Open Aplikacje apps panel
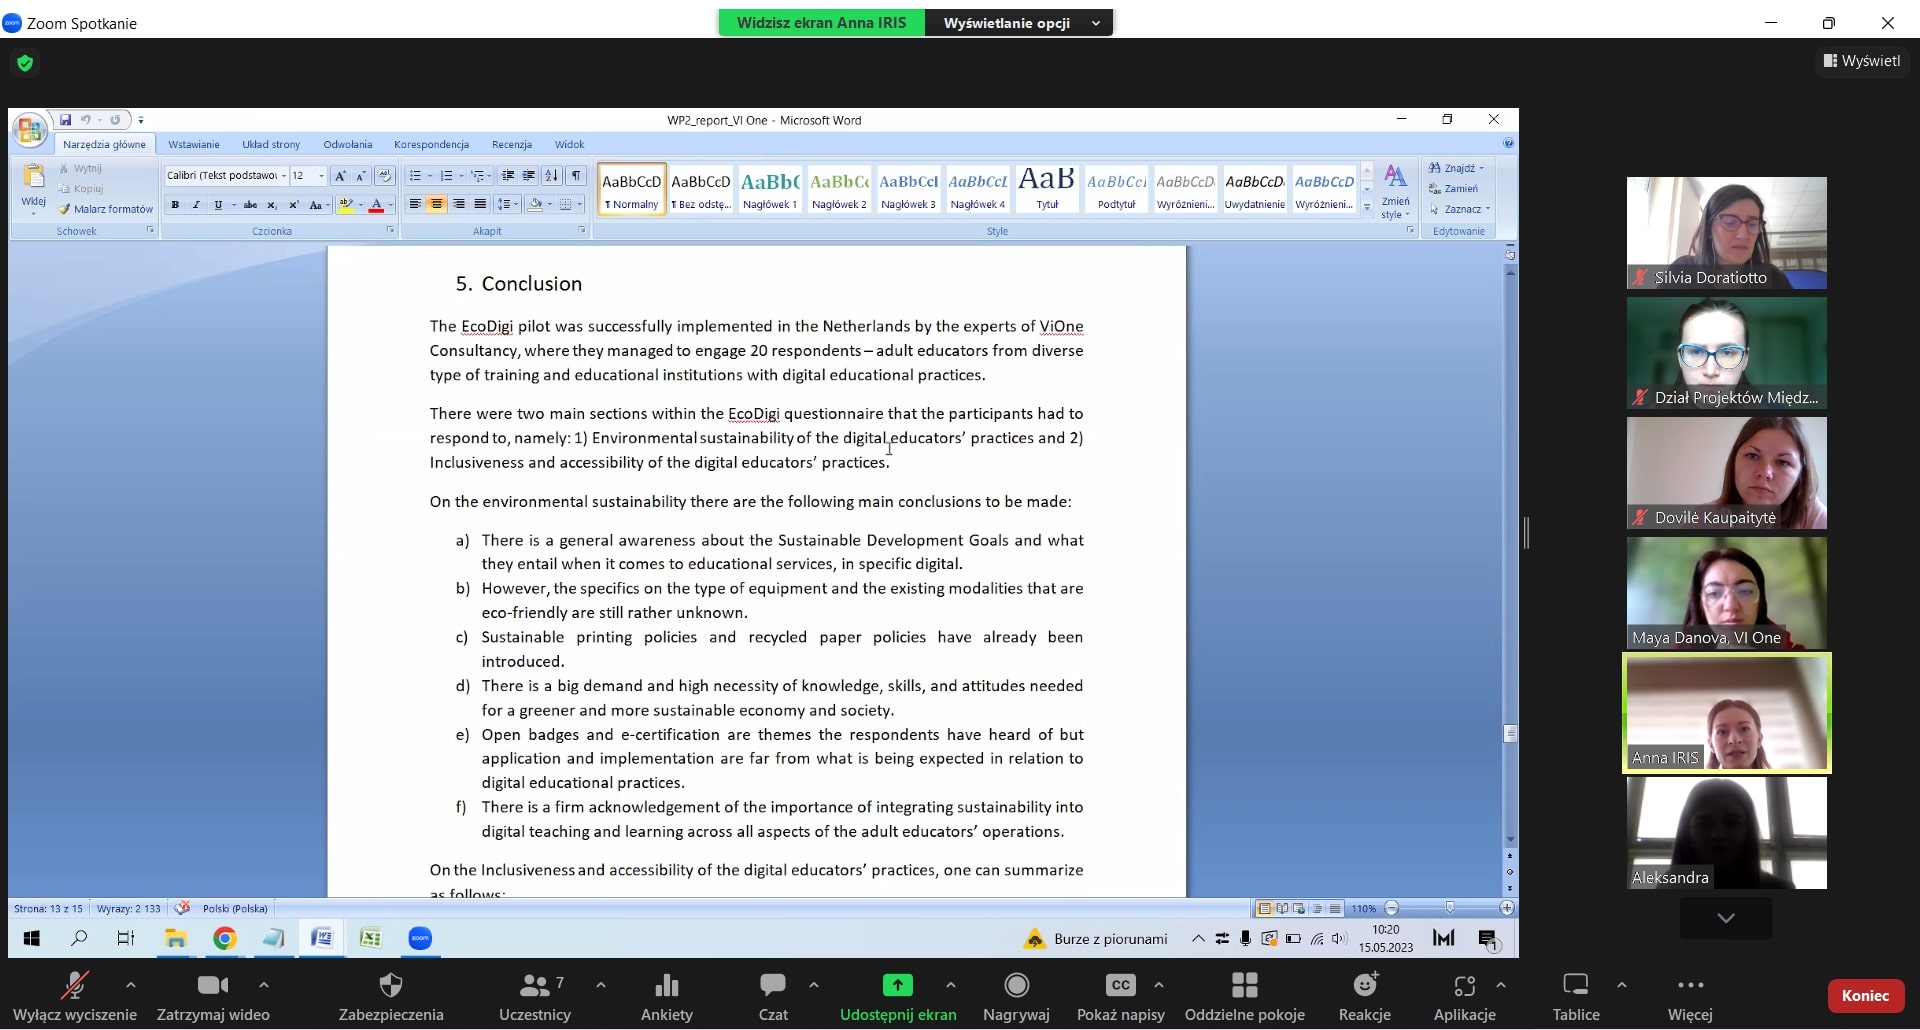1920x1030 pixels. pyautogui.click(x=1465, y=996)
